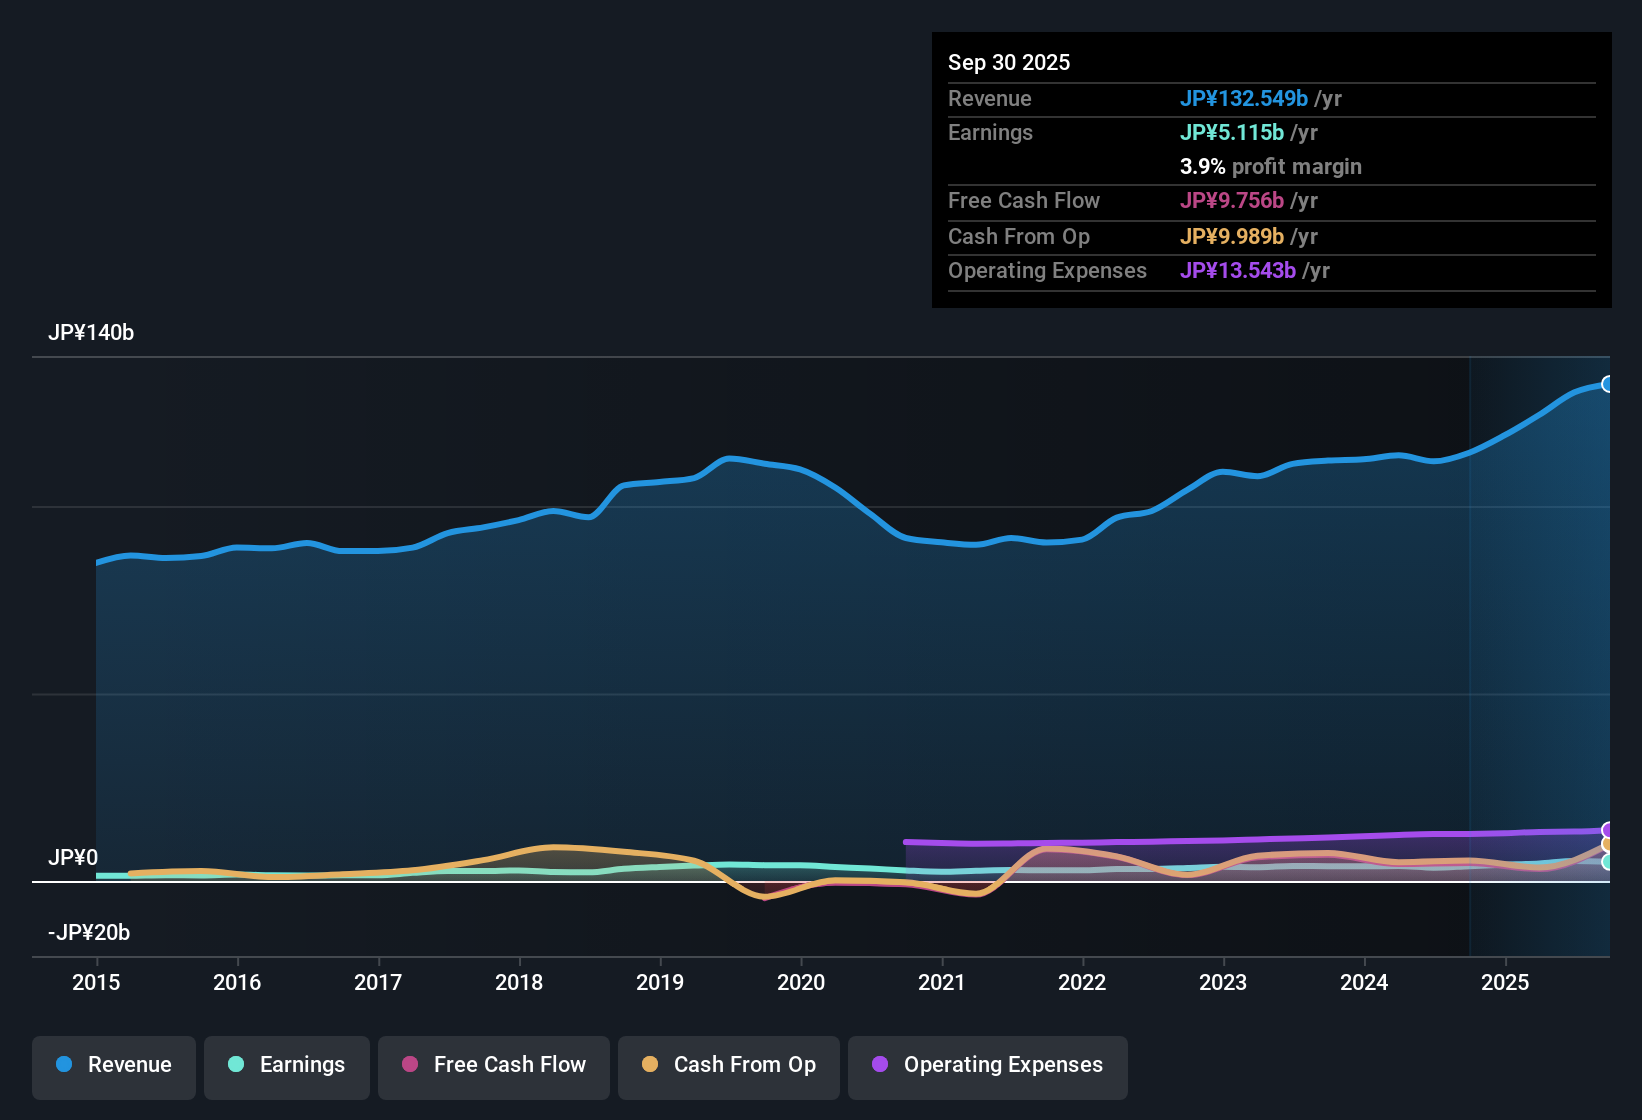Screen dimensions: 1642x1120
Task: Toggle the Earnings series visibility
Action: pos(287,1065)
